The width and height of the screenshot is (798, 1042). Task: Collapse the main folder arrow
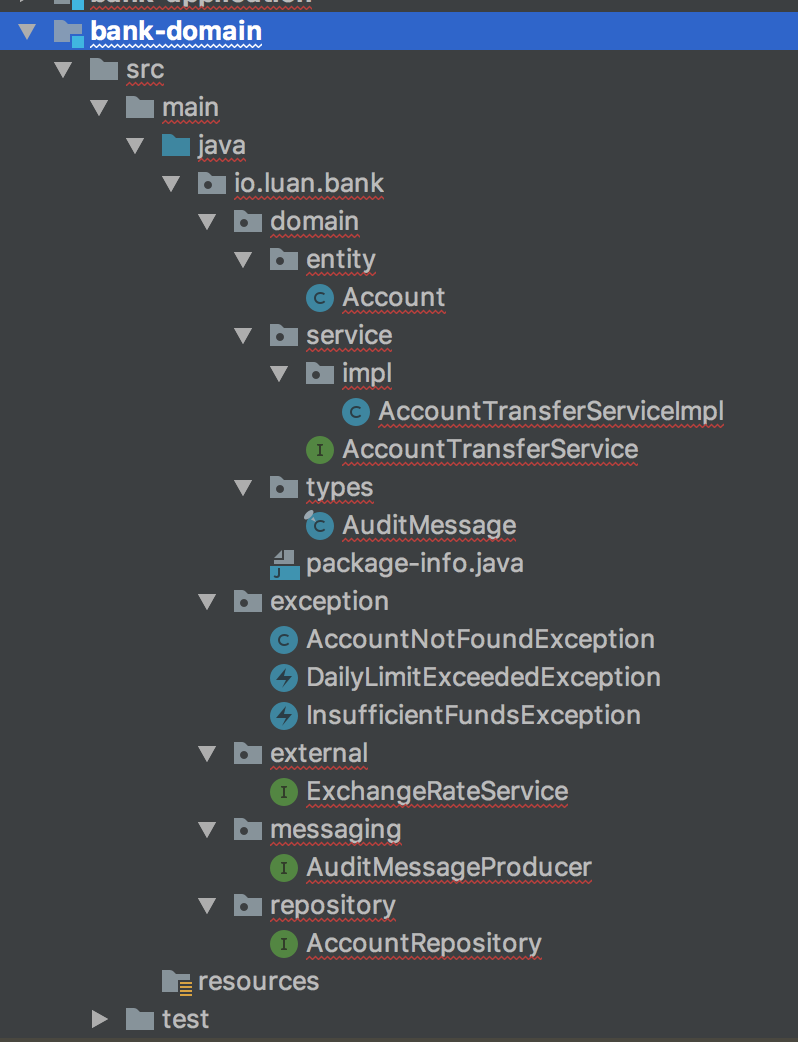click(x=99, y=107)
